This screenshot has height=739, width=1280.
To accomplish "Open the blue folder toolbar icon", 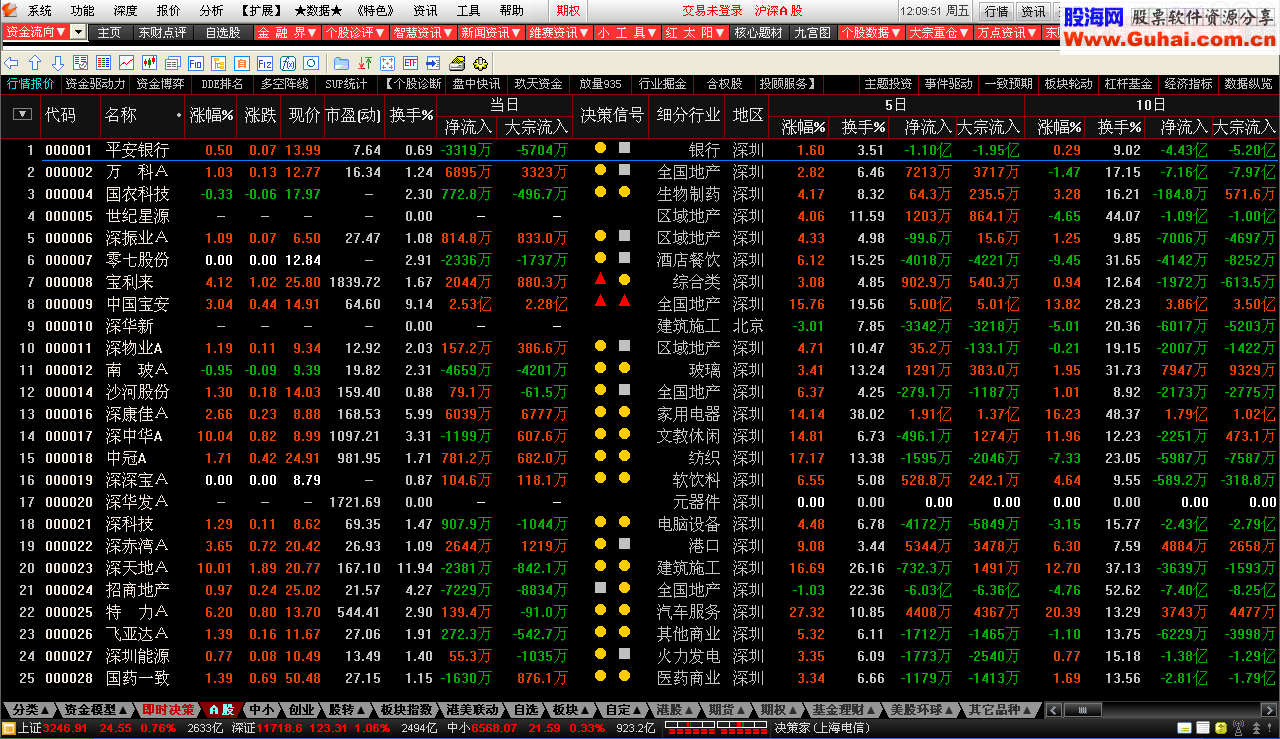I will point(341,62).
